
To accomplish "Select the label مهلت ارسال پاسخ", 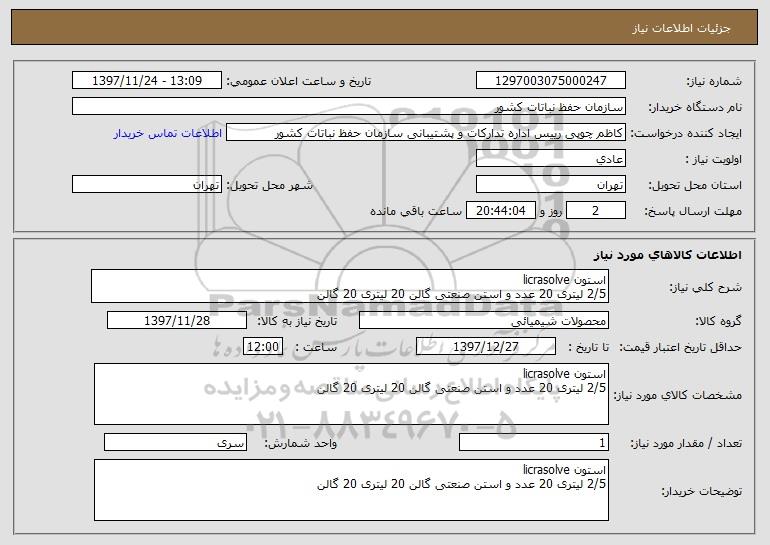I will pyautogui.click(x=693, y=211).
